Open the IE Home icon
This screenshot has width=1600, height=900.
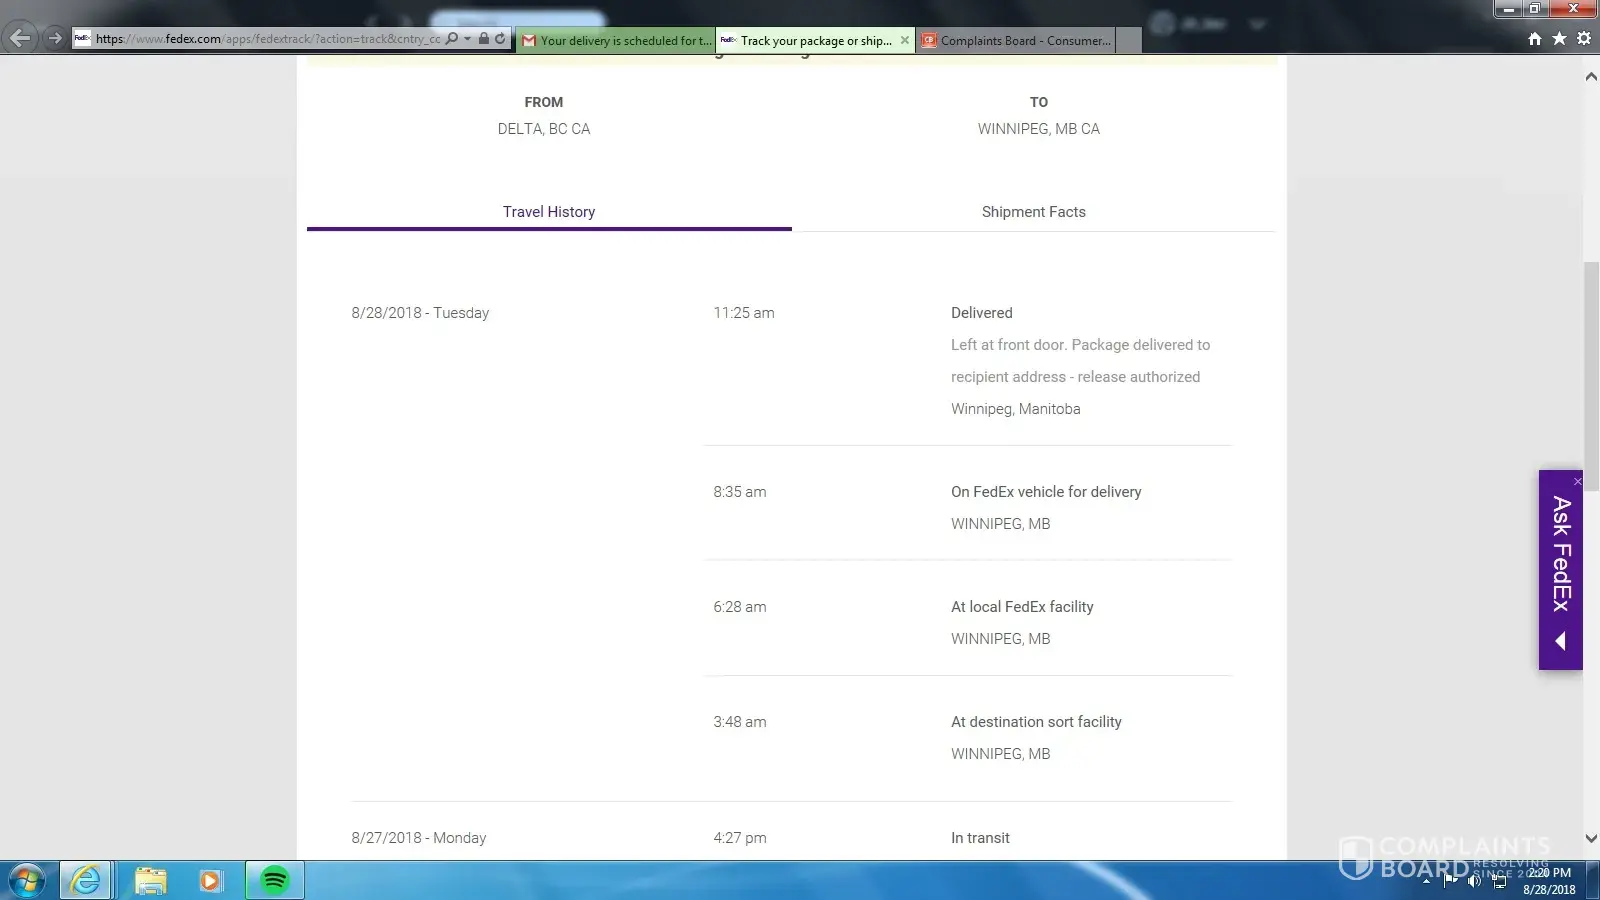coord(1535,39)
